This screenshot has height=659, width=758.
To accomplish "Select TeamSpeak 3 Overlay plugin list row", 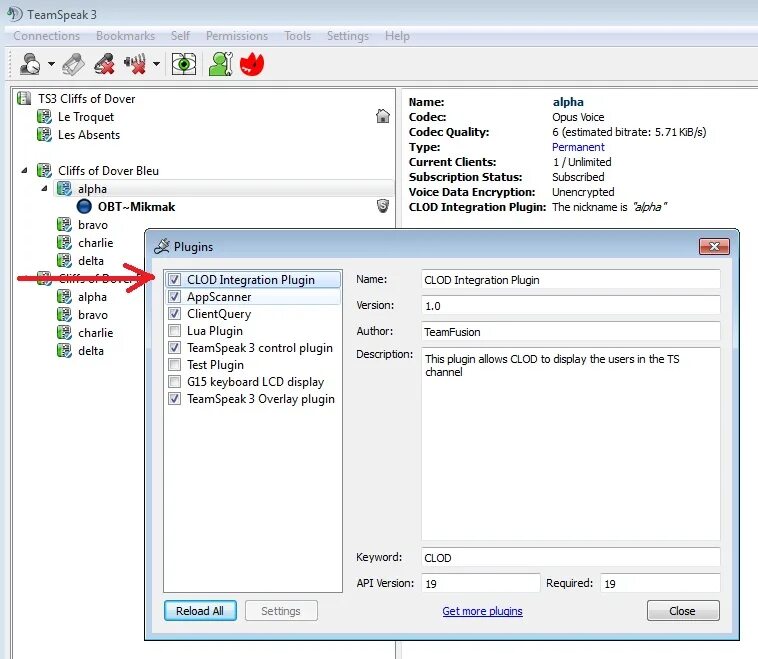I will coord(252,398).
